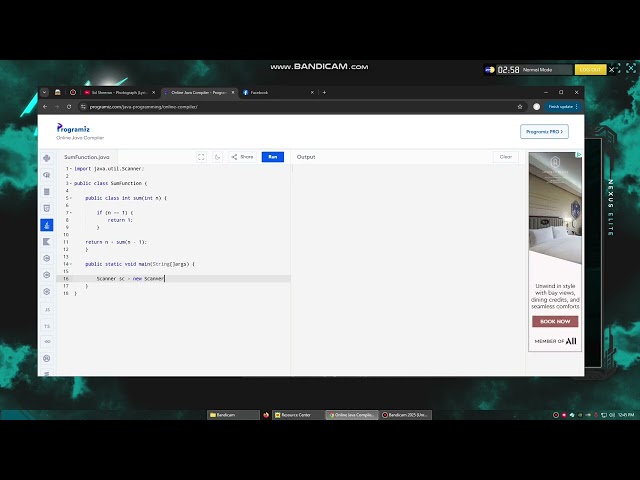Open the circular icon directly above JS
Viewport: 640px width, 480px height.
[x=47, y=292]
